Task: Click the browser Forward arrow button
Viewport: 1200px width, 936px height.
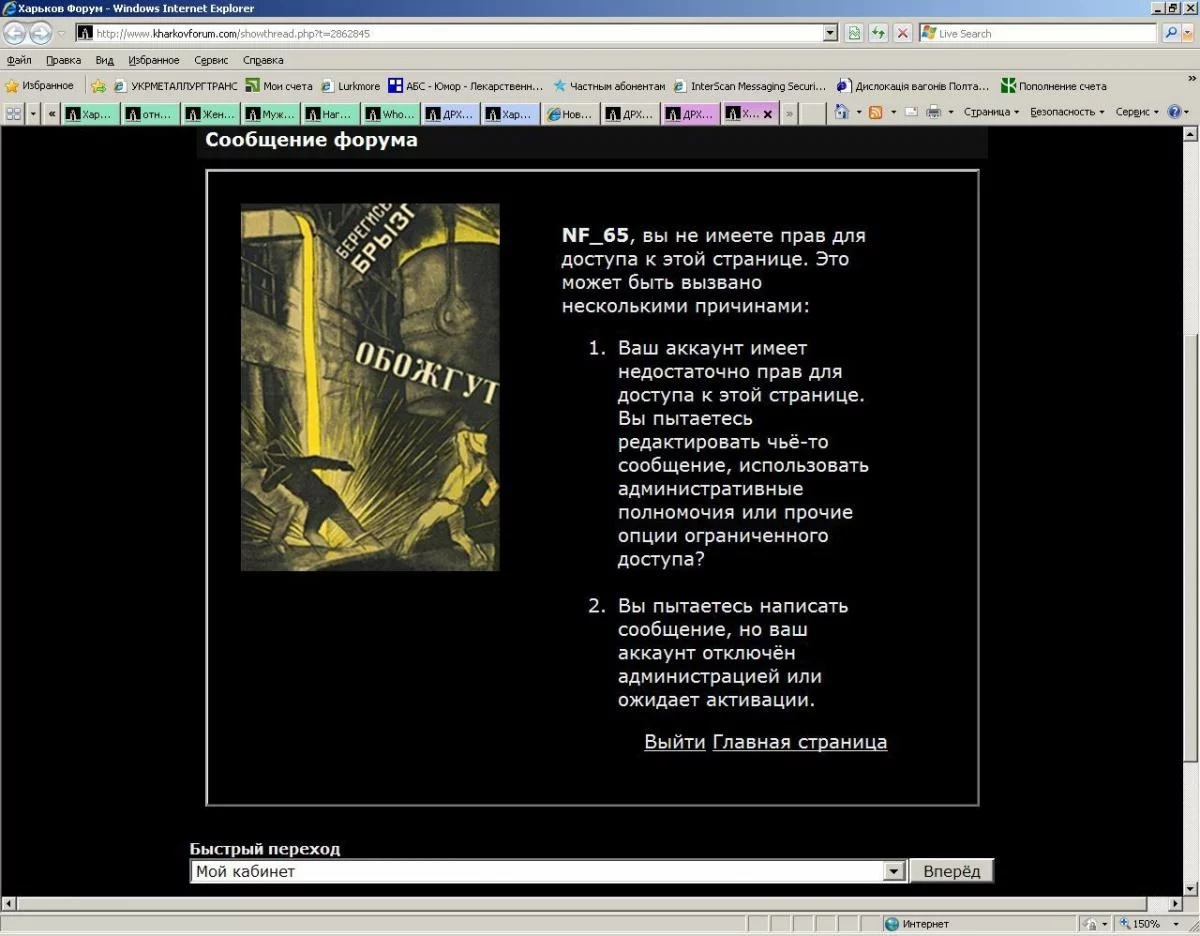Action: point(40,33)
